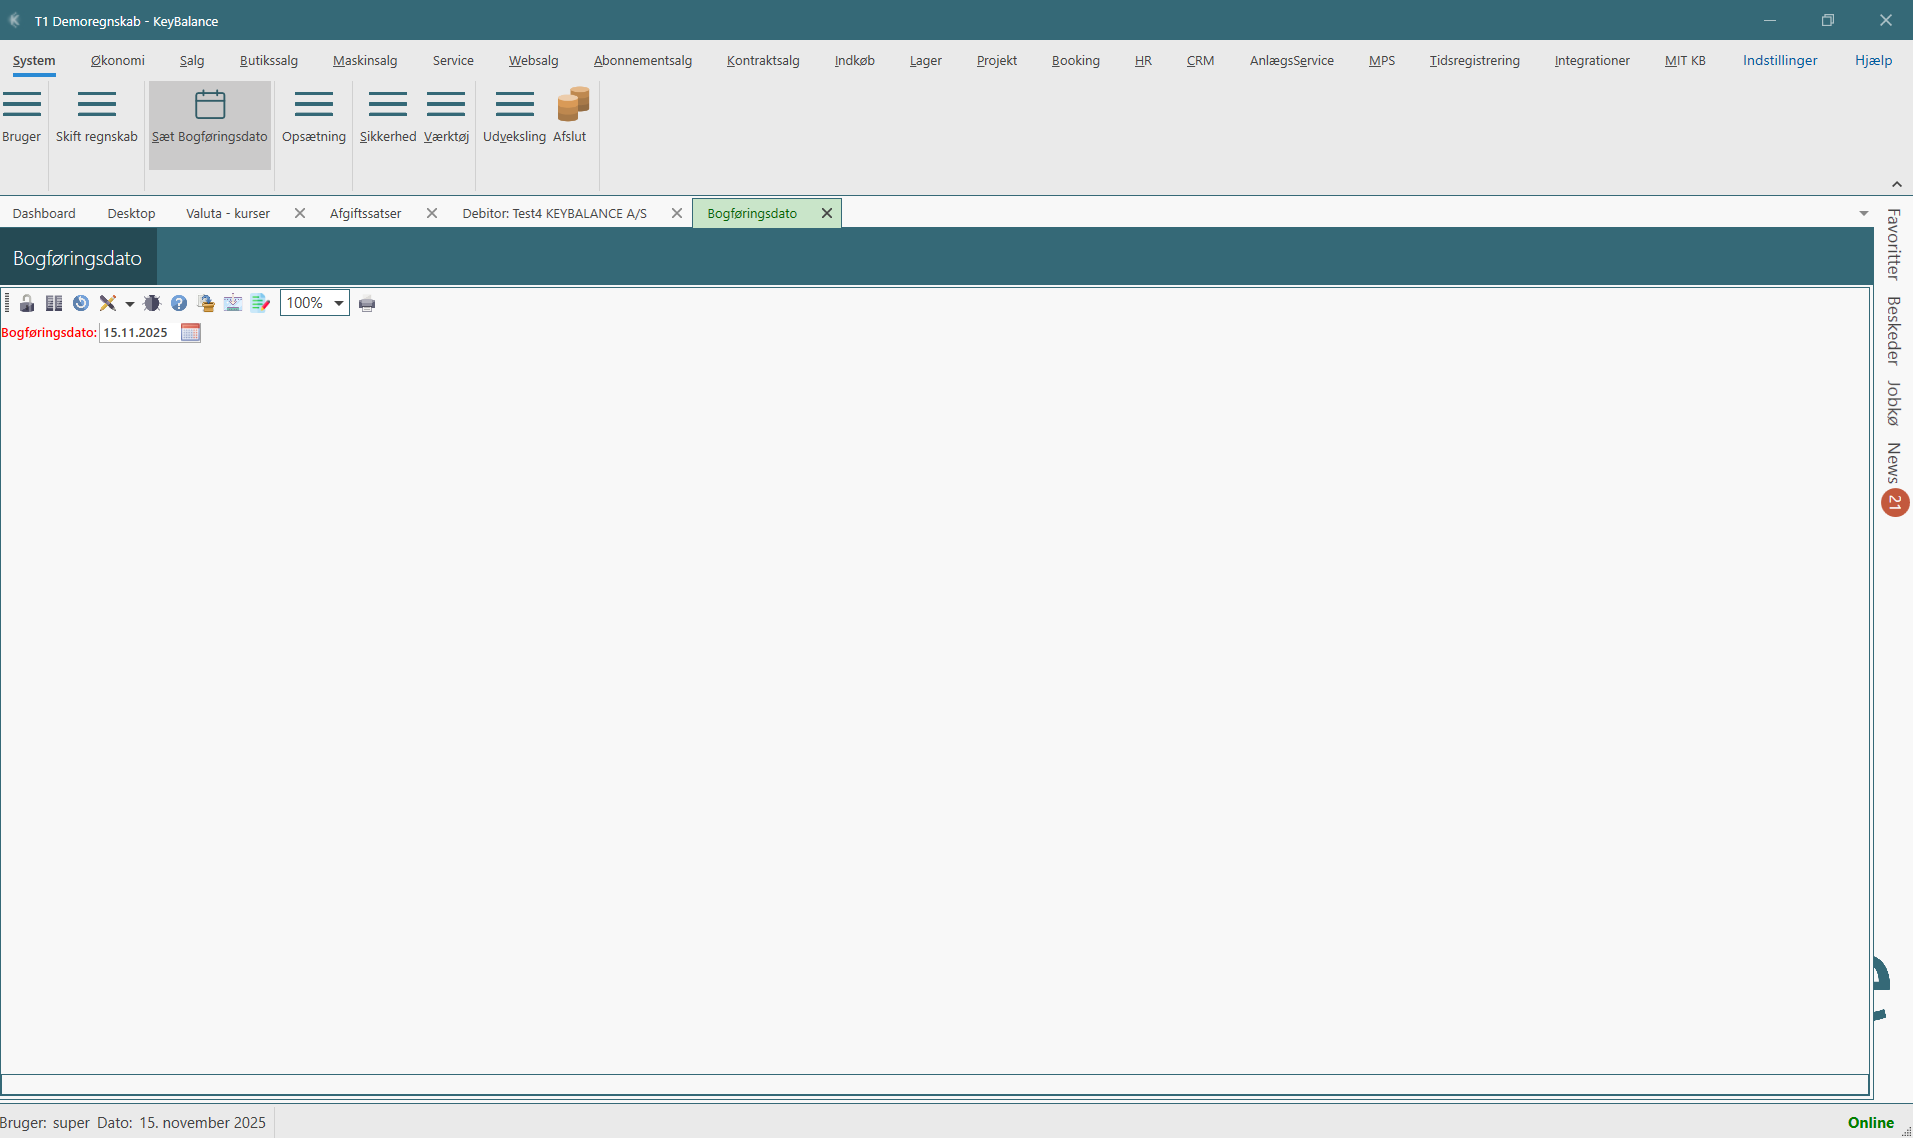Expand the 100% zoom dropdown
Image resolution: width=1913 pixels, height=1138 pixels.
click(339, 303)
